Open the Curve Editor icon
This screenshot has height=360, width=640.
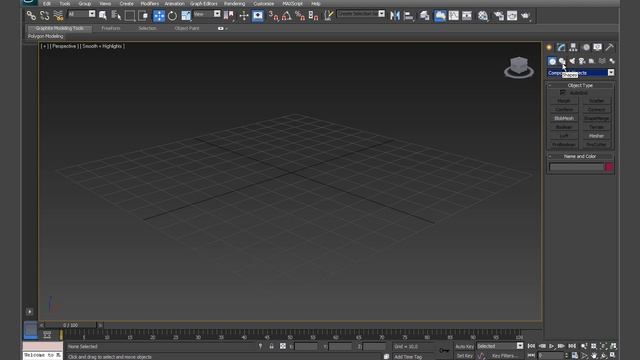pyautogui.click(x=453, y=16)
